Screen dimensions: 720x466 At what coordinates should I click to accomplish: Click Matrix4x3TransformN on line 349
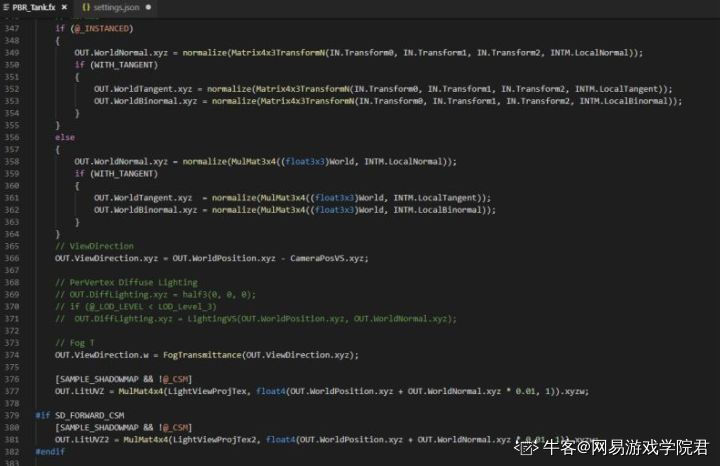278,53
